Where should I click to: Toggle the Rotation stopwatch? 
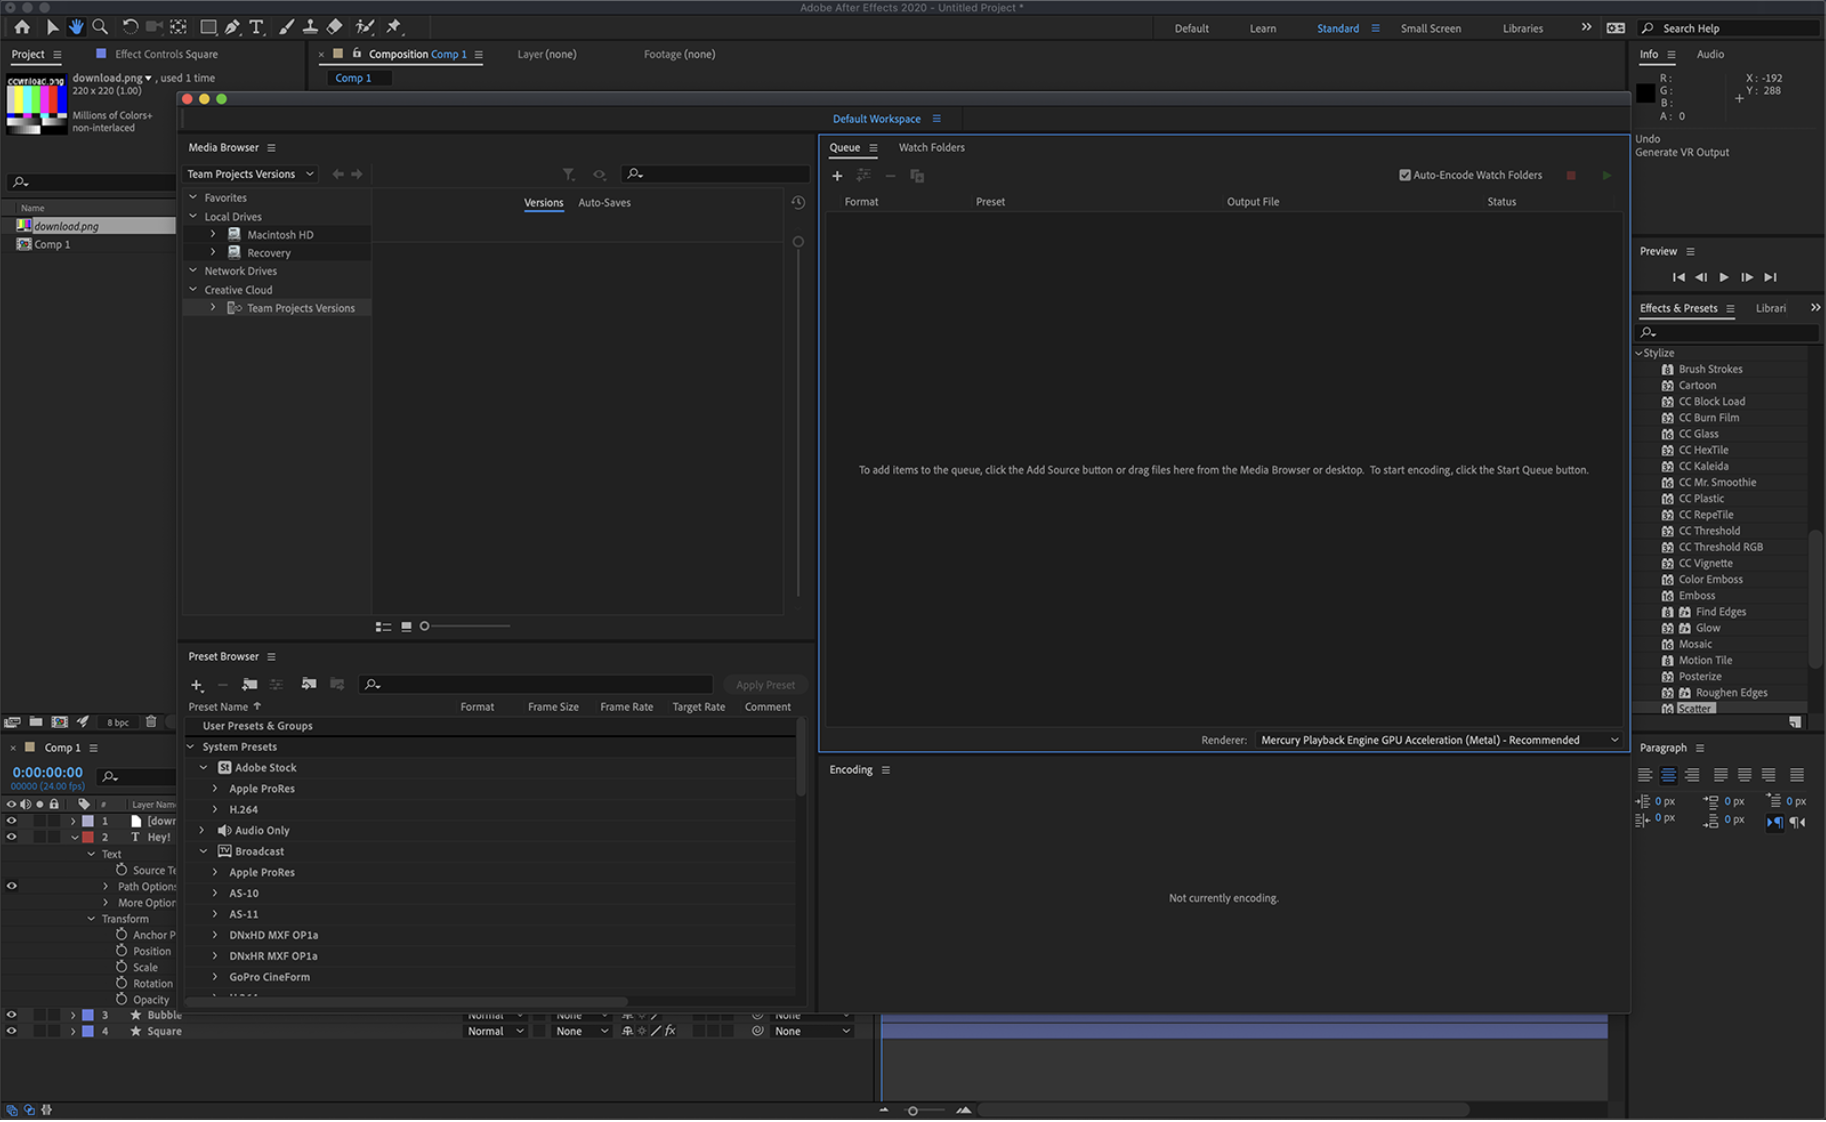click(x=122, y=983)
